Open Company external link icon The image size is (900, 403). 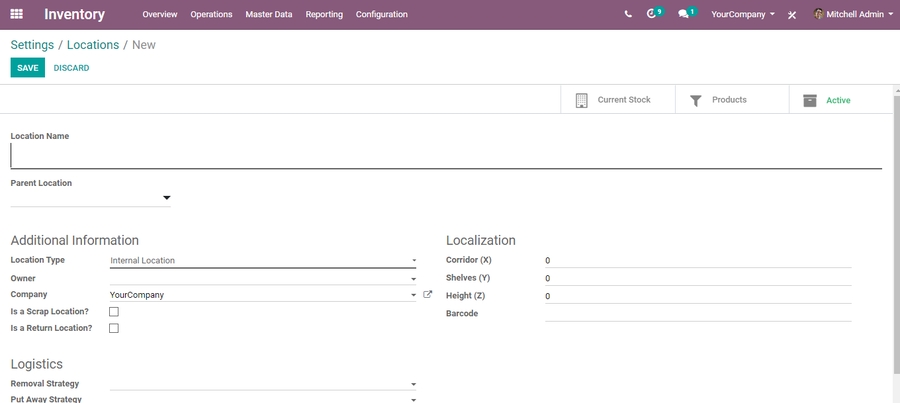pyautogui.click(x=428, y=295)
